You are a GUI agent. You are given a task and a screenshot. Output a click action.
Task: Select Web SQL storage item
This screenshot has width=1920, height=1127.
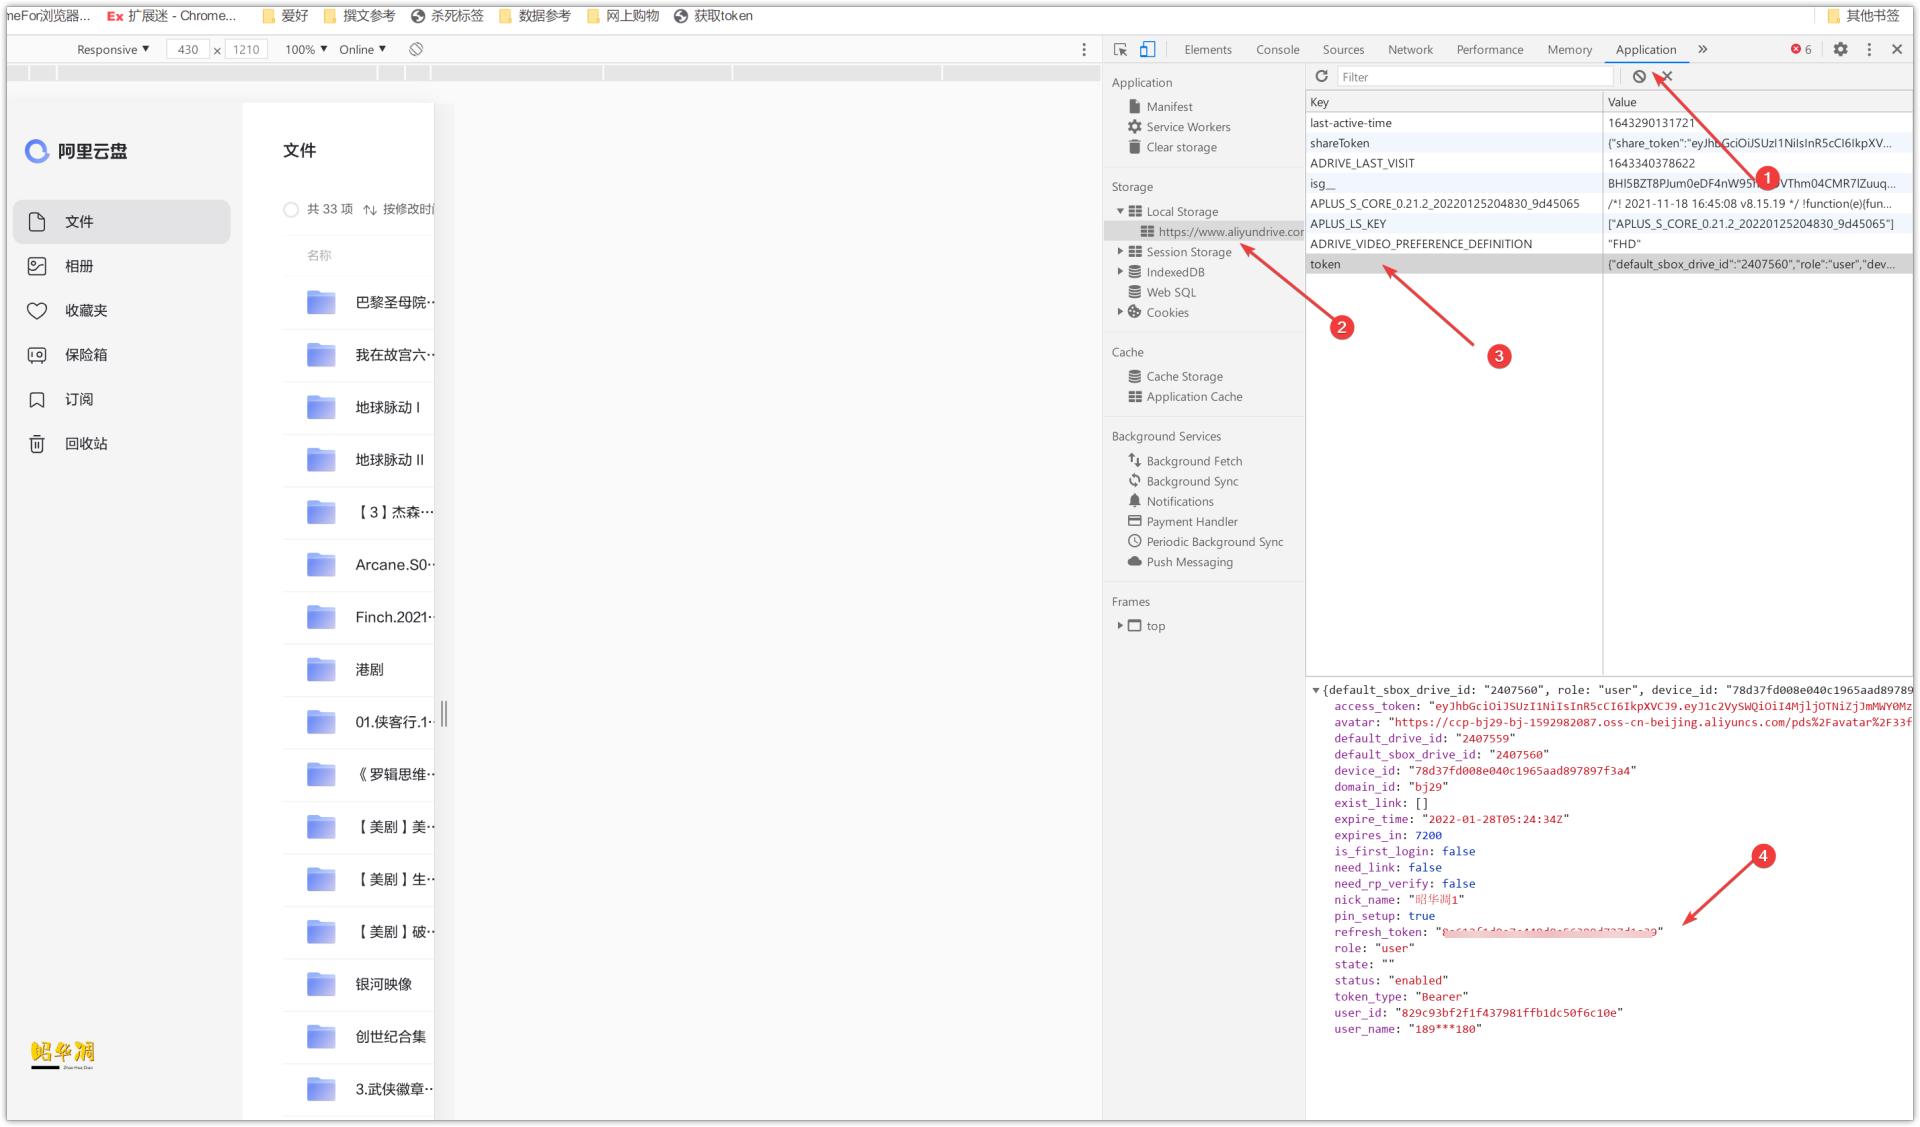(1162, 292)
